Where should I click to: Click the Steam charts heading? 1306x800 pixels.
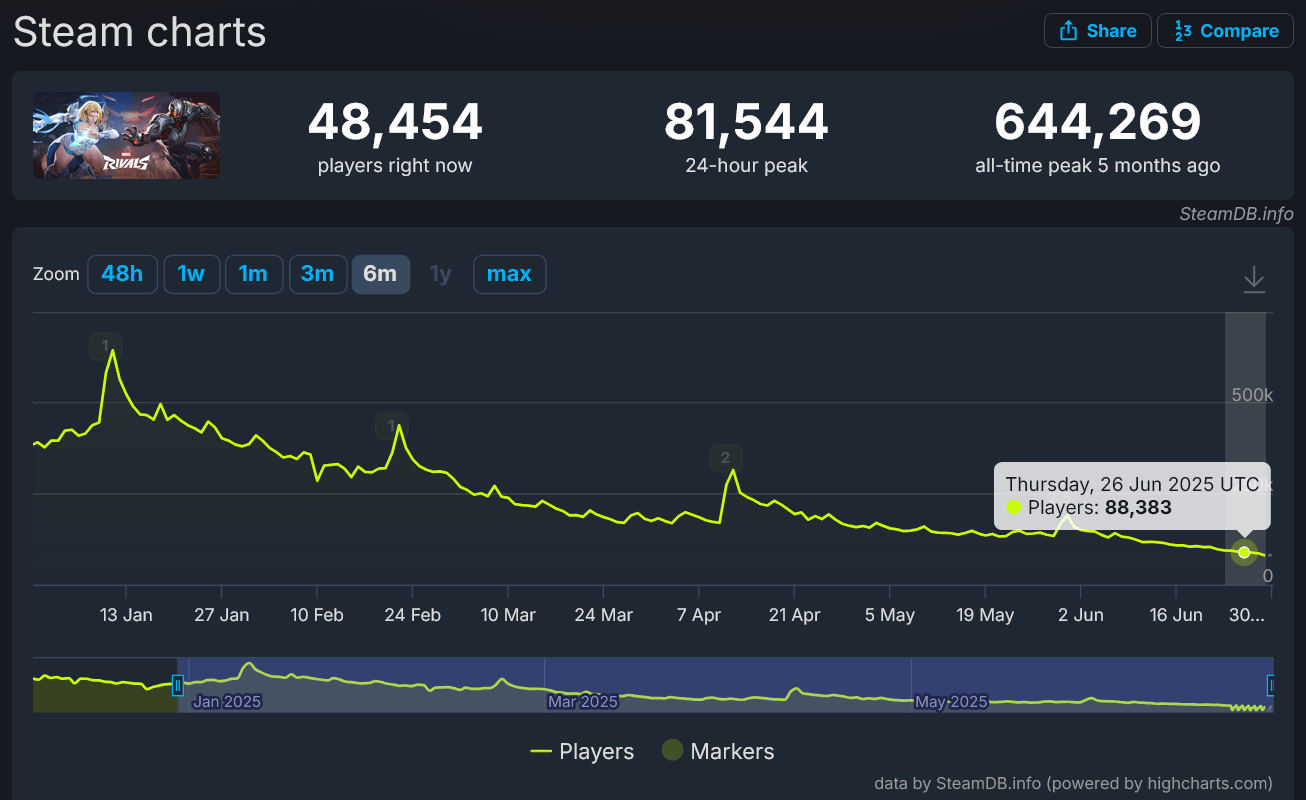point(140,33)
